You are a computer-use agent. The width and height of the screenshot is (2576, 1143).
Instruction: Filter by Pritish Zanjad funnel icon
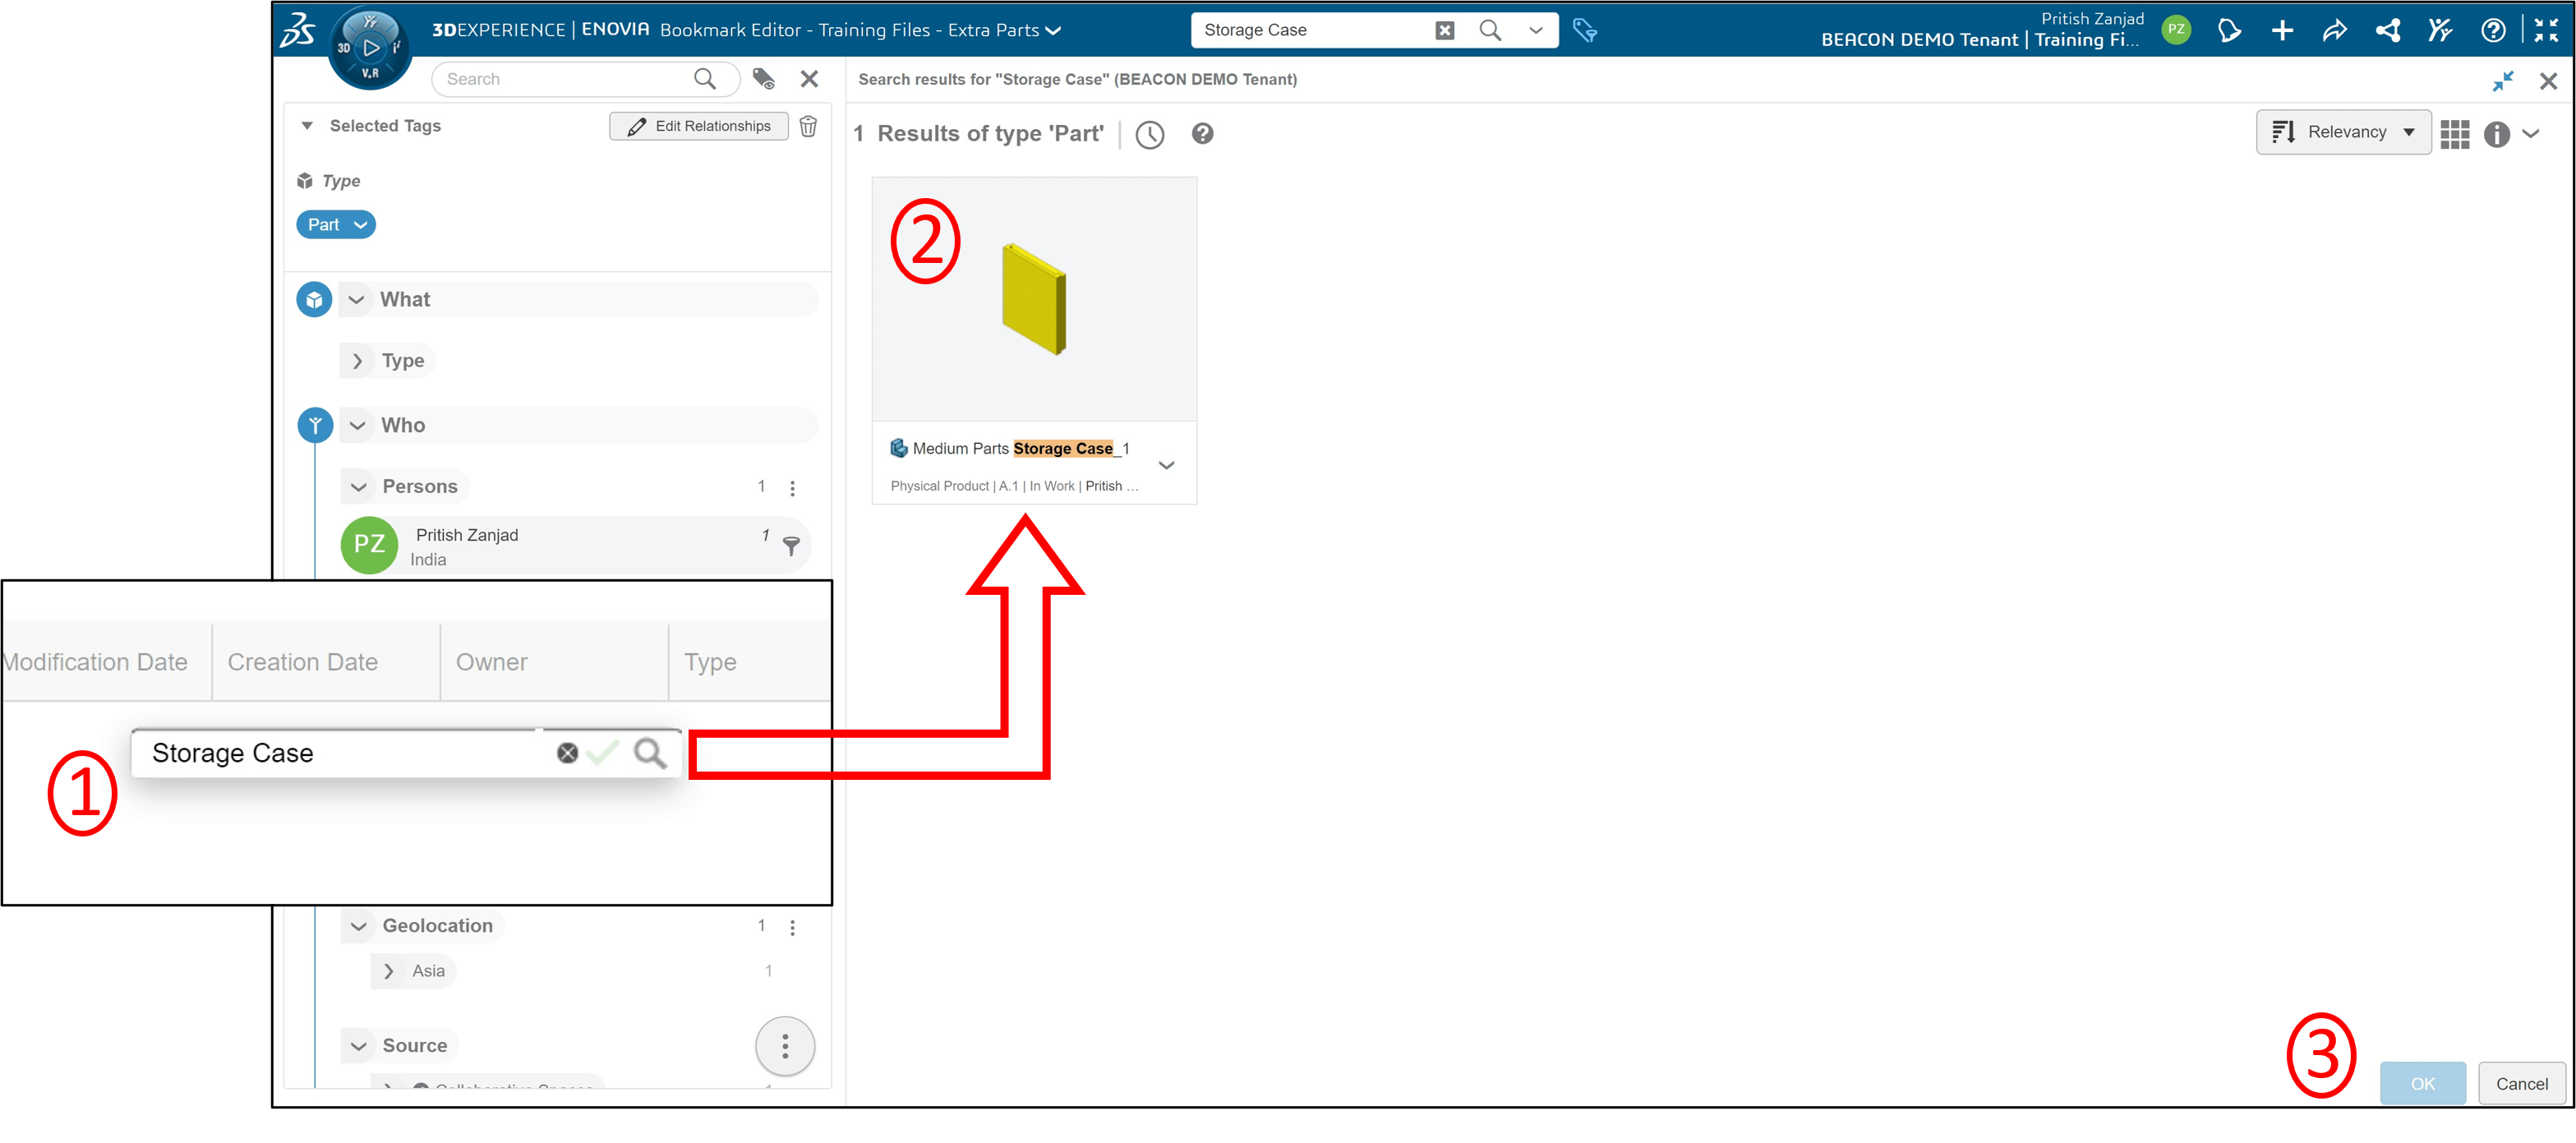coord(791,546)
